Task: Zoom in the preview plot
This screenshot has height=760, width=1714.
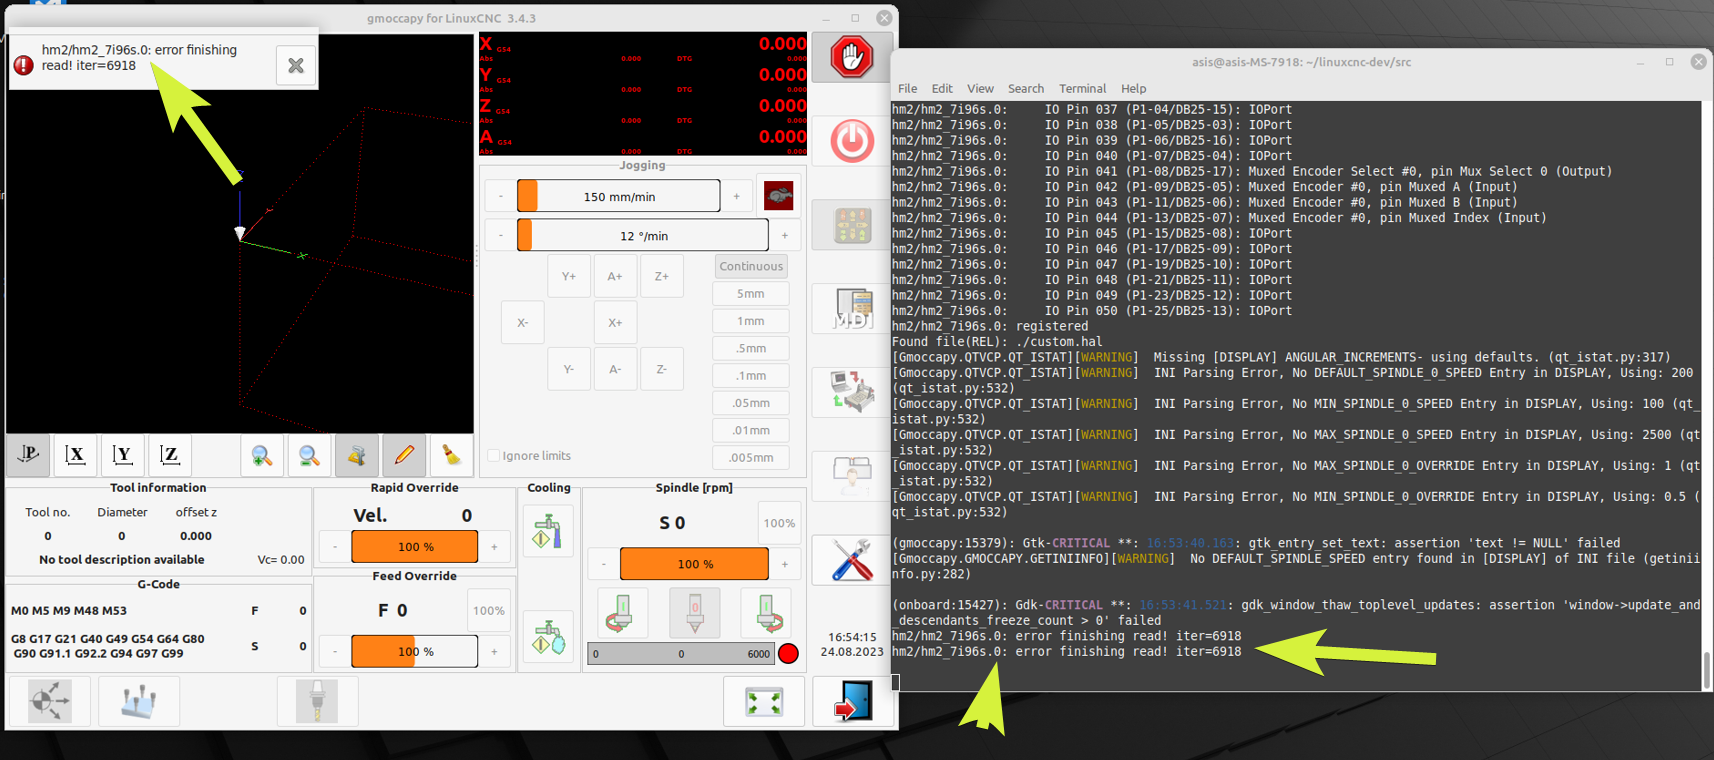Action: [x=262, y=455]
